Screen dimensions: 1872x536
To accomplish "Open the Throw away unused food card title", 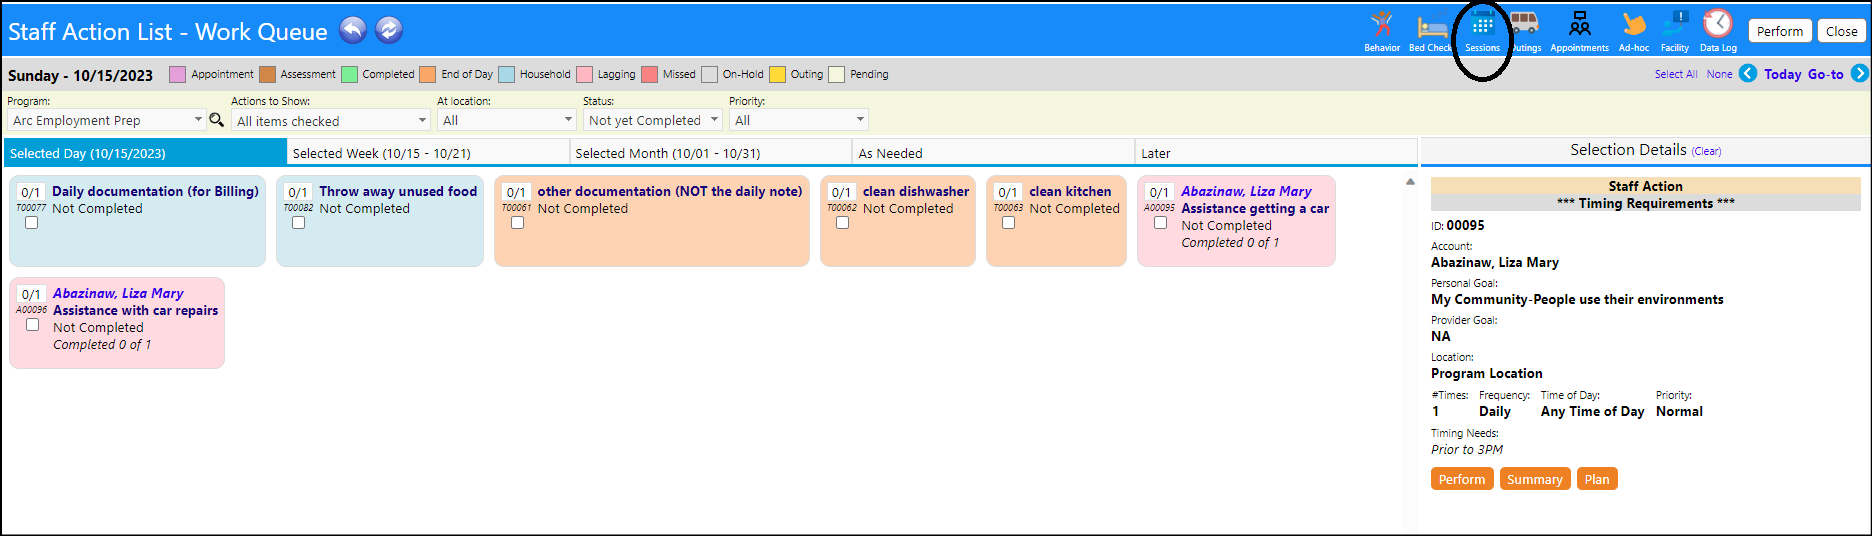I will coord(398,191).
